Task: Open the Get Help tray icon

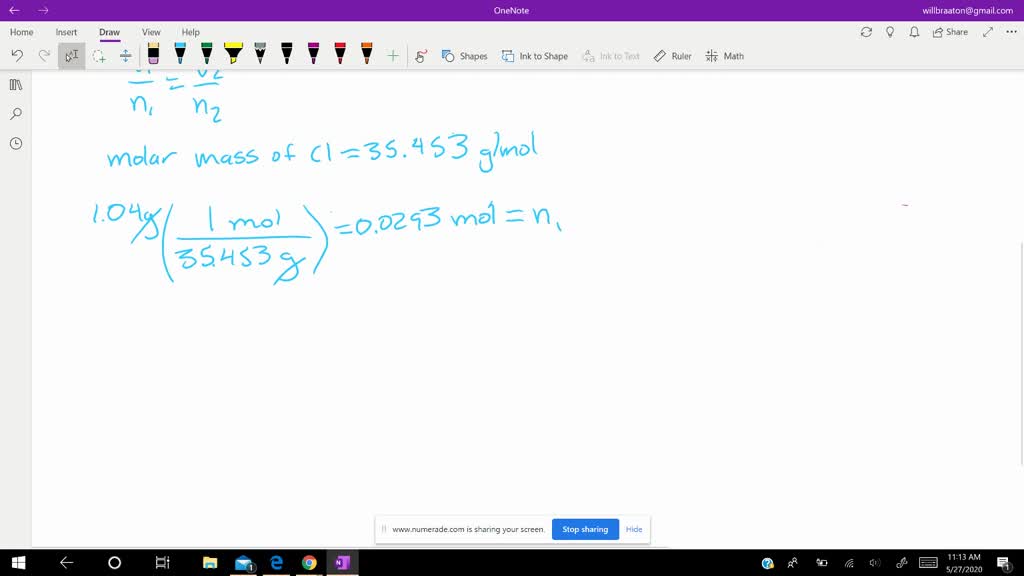Action: pyautogui.click(x=767, y=562)
